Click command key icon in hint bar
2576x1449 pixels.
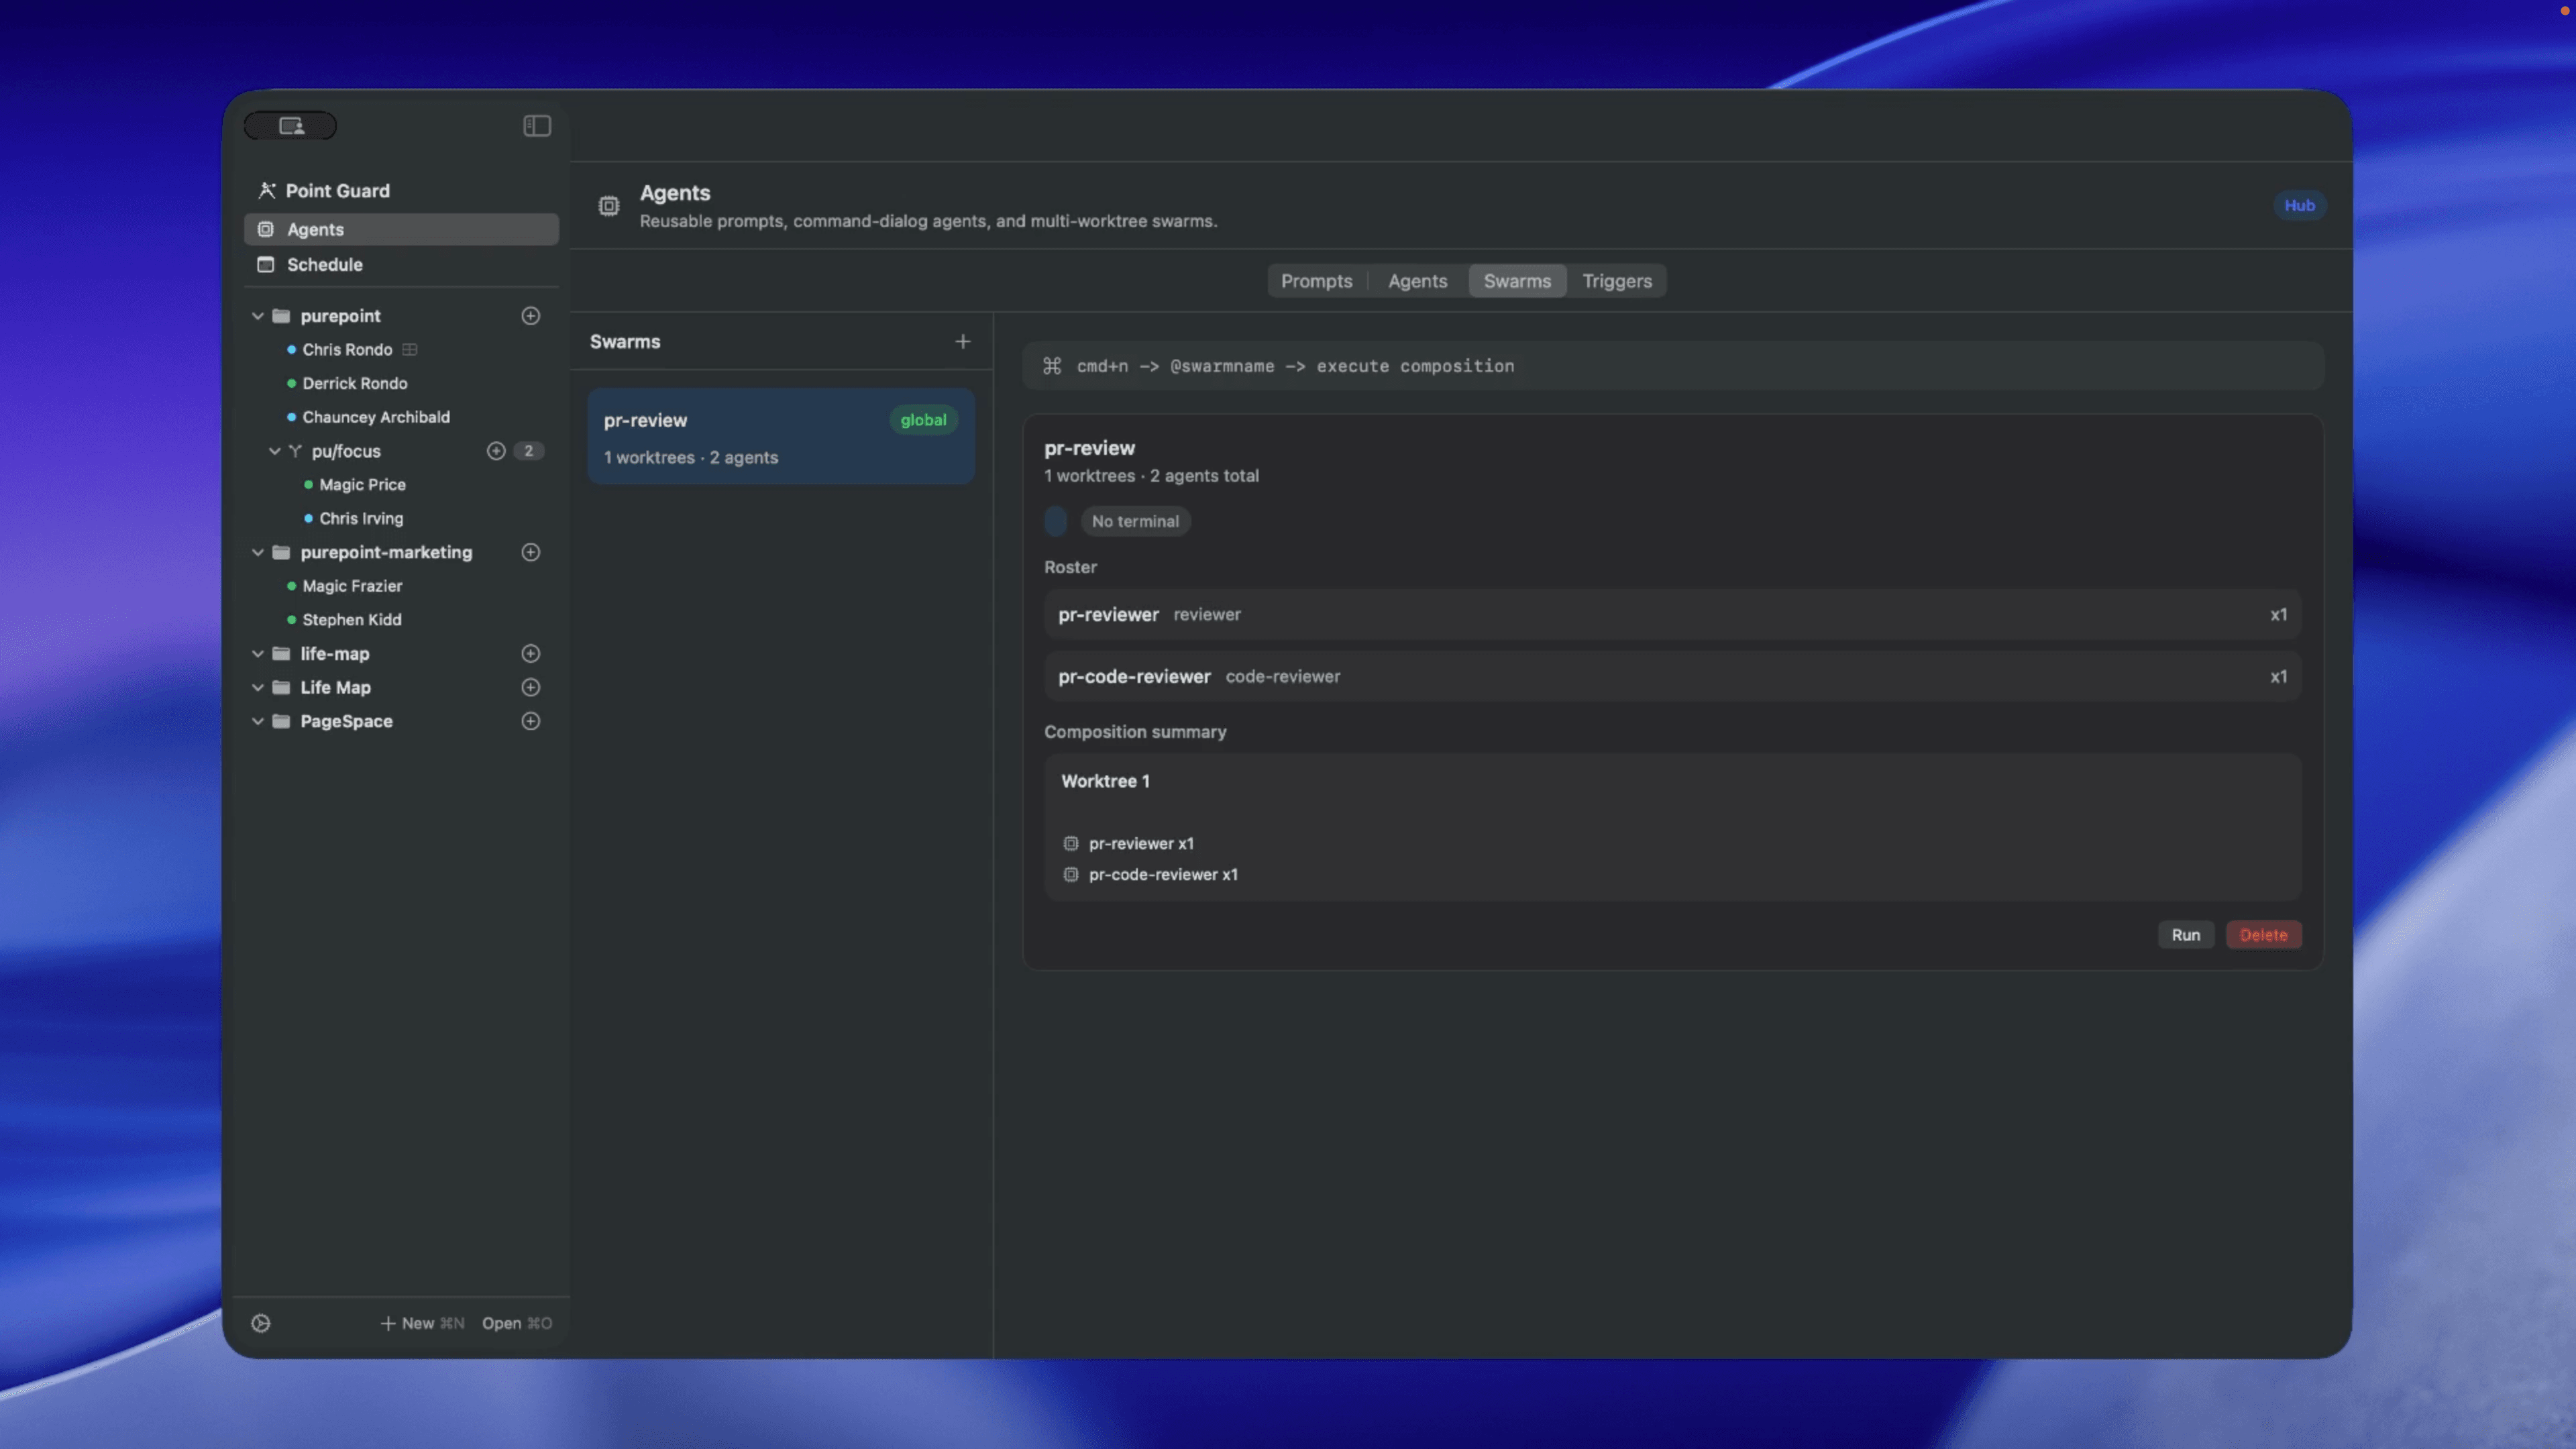[1052, 366]
